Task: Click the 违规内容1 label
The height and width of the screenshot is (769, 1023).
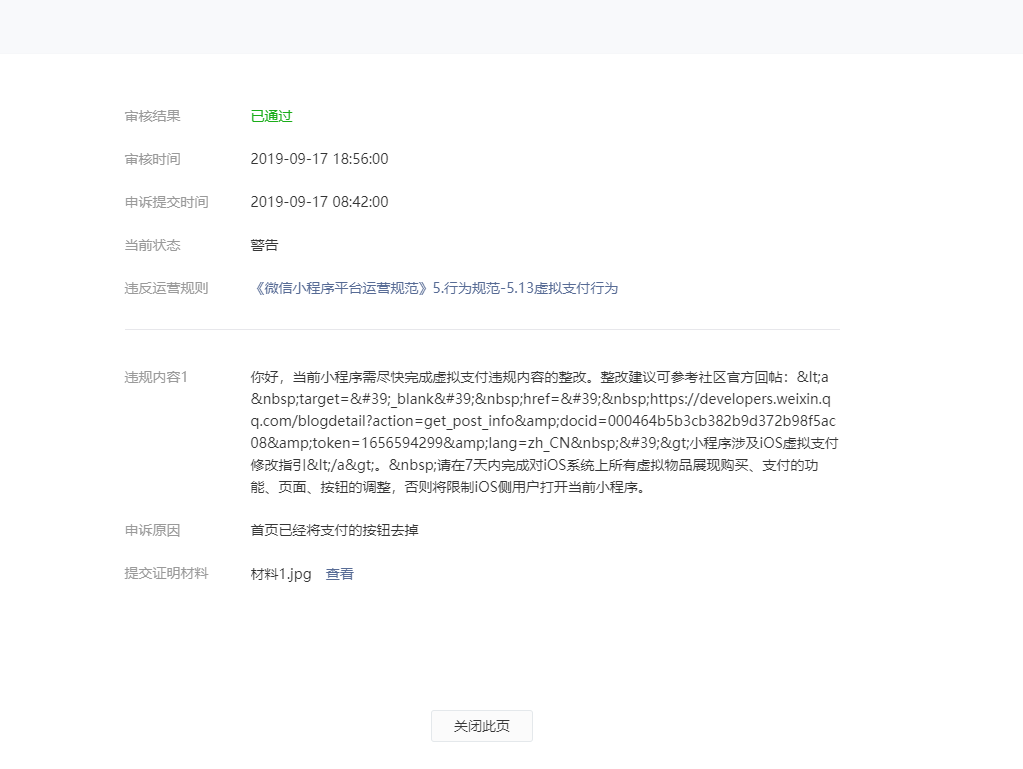Action: tap(156, 377)
